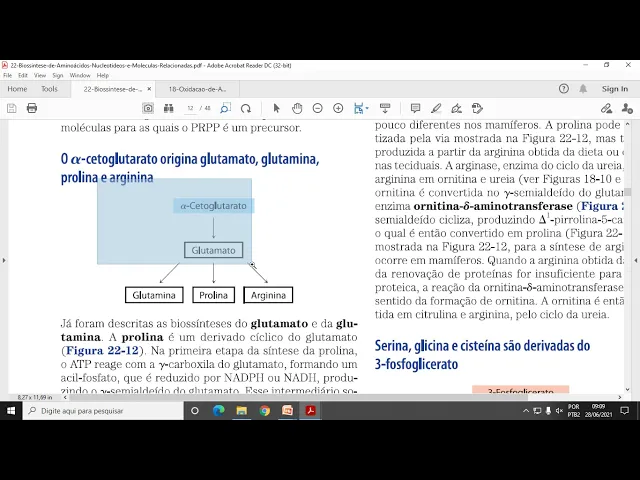
Task: Activate the Marquee Zoom tool
Action: click(225, 108)
